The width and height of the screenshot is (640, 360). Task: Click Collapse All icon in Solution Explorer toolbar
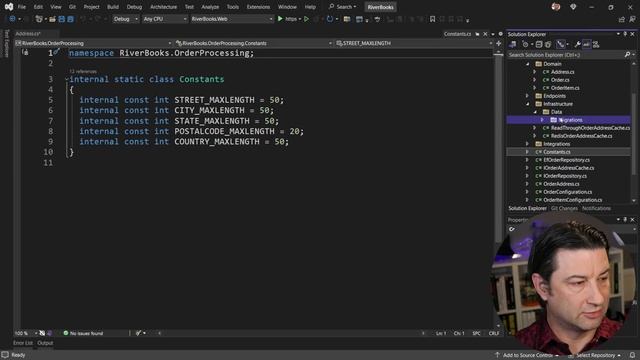coord(539,44)
